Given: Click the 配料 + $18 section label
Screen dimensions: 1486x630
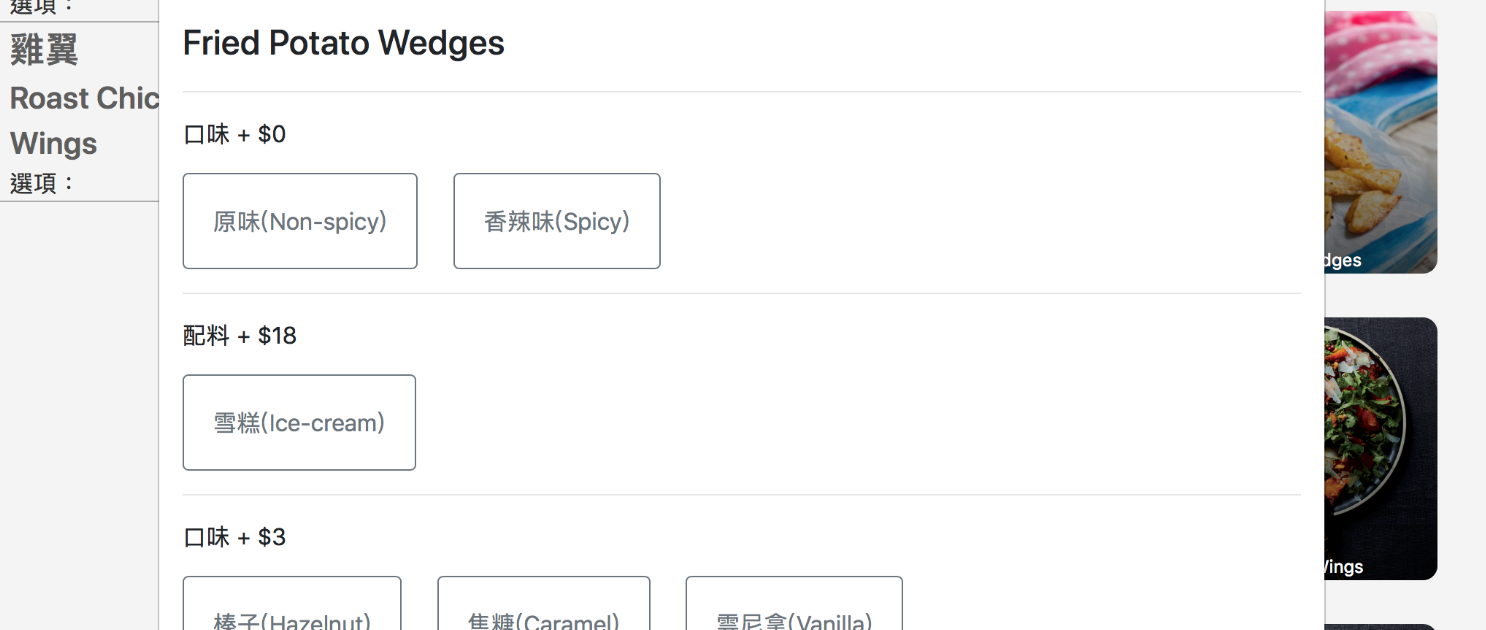Looking at the screenshot, I should point(240,335).
